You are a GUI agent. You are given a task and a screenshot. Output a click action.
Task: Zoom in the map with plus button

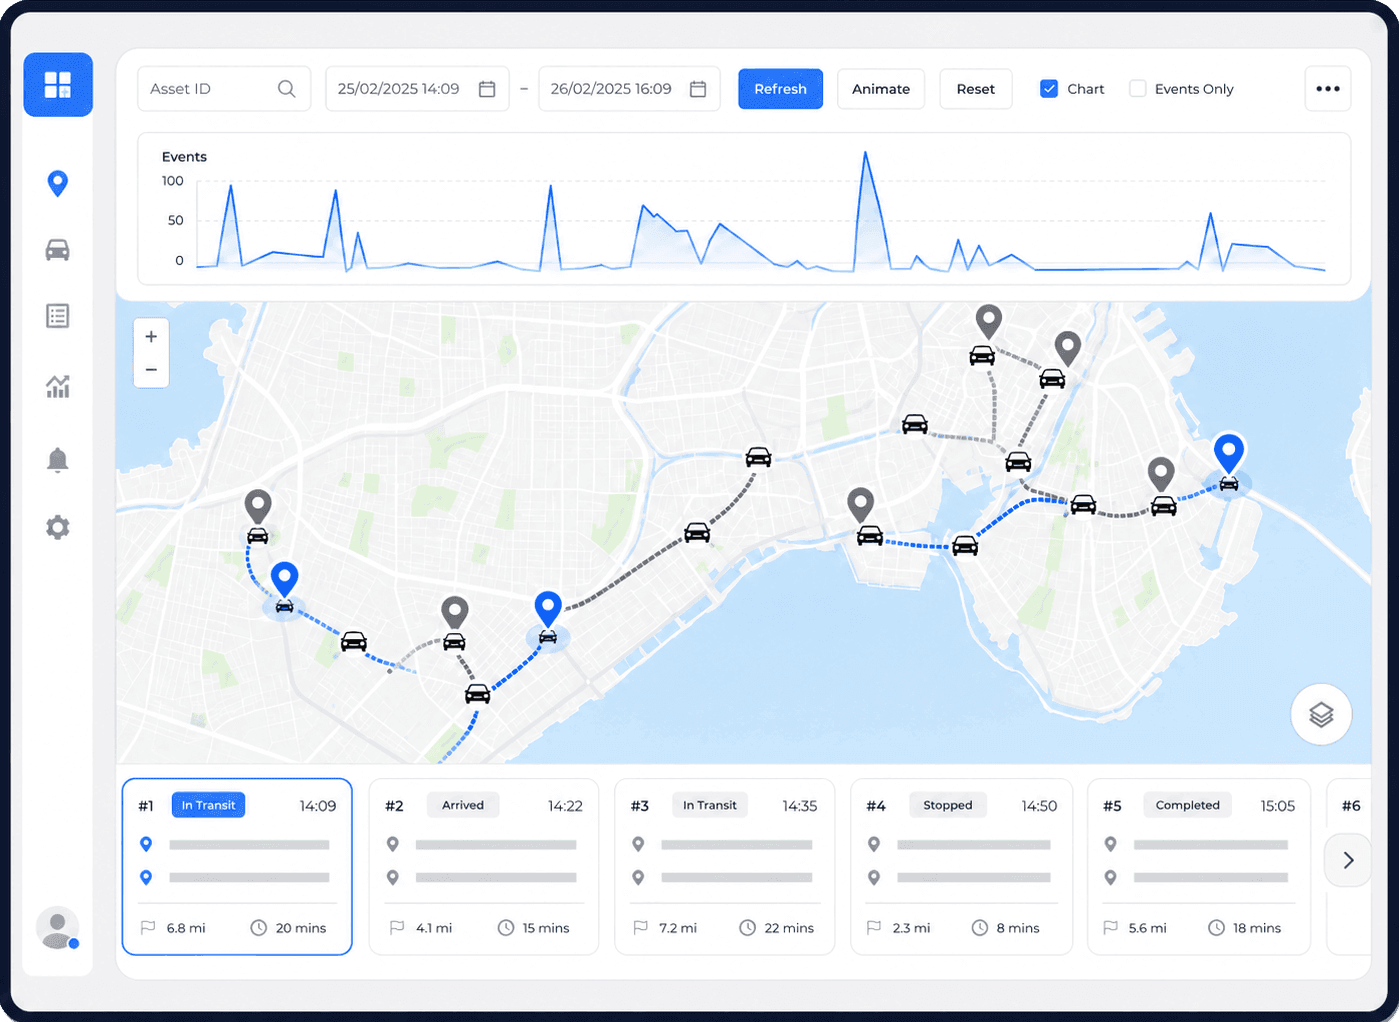coord(151,337)
